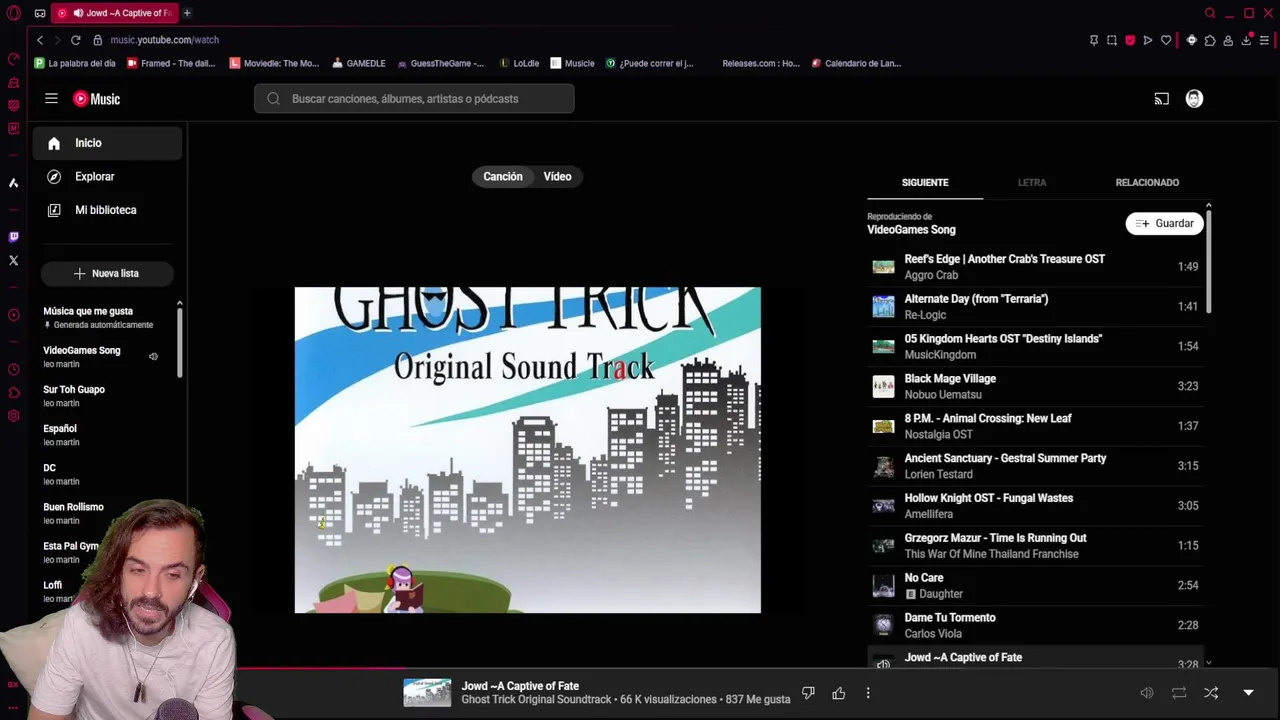Open Twitch in the Opera sidebar
This screenshot has height=720, width=1280.
(13, 237)
